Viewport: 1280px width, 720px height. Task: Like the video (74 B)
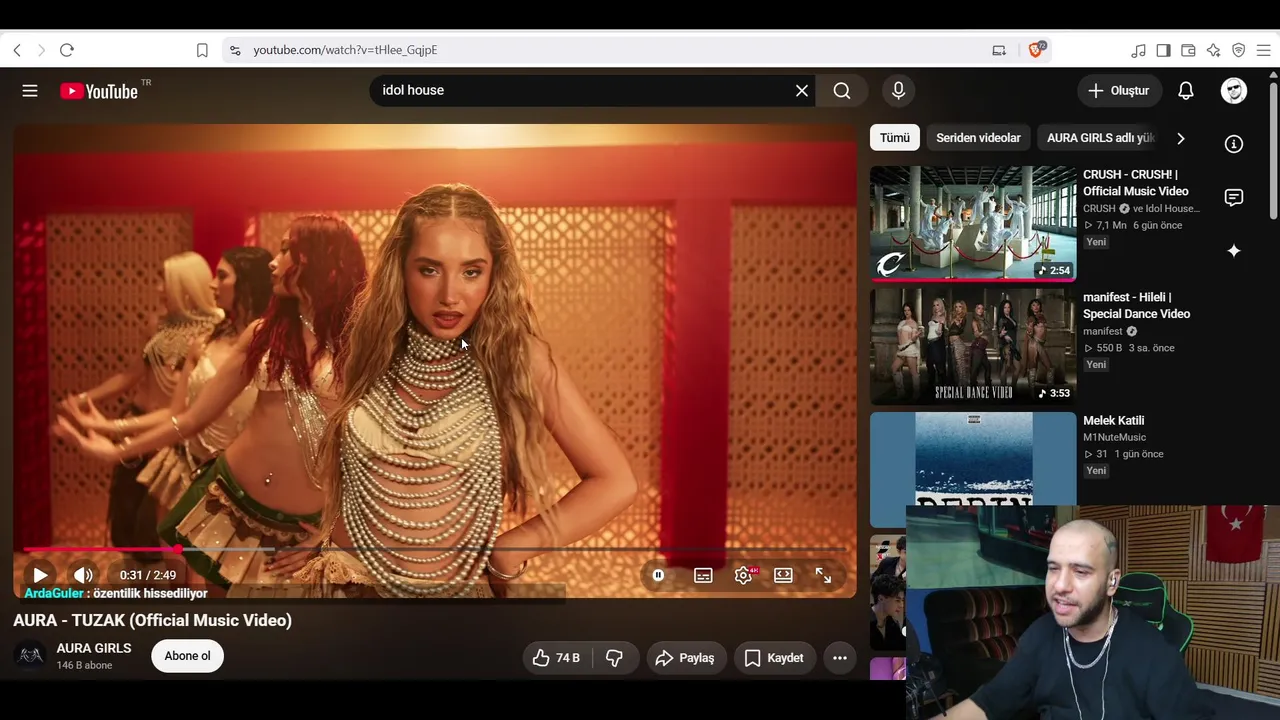[558, 658]
